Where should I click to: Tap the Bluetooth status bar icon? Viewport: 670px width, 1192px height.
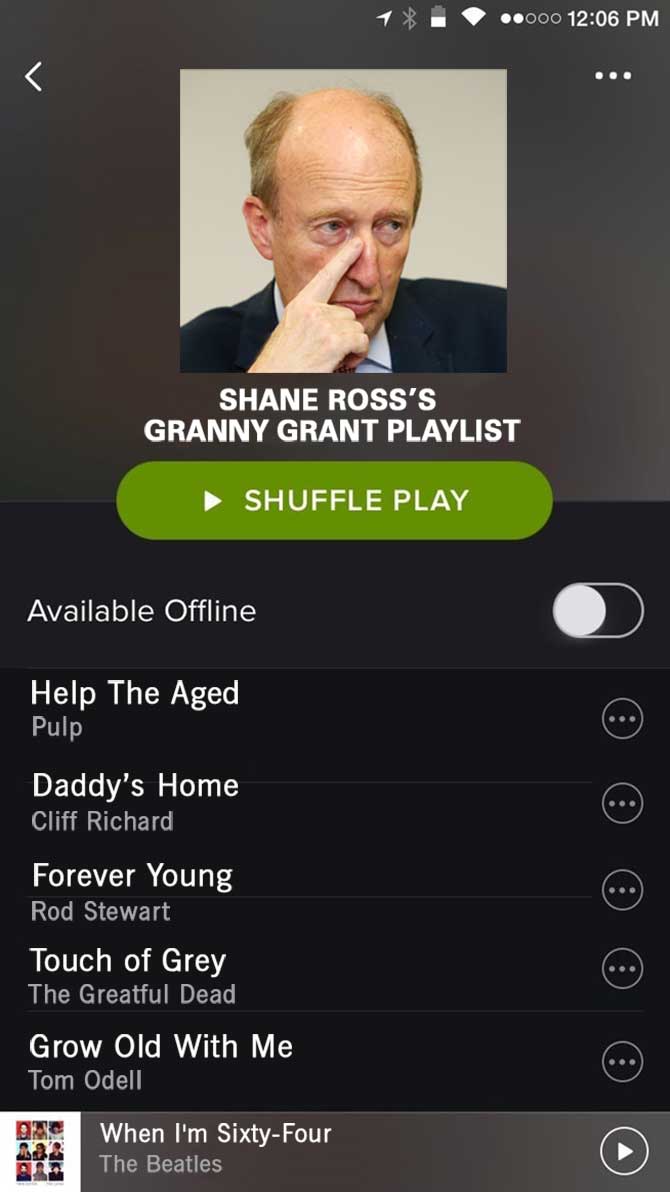pos(409,17)
